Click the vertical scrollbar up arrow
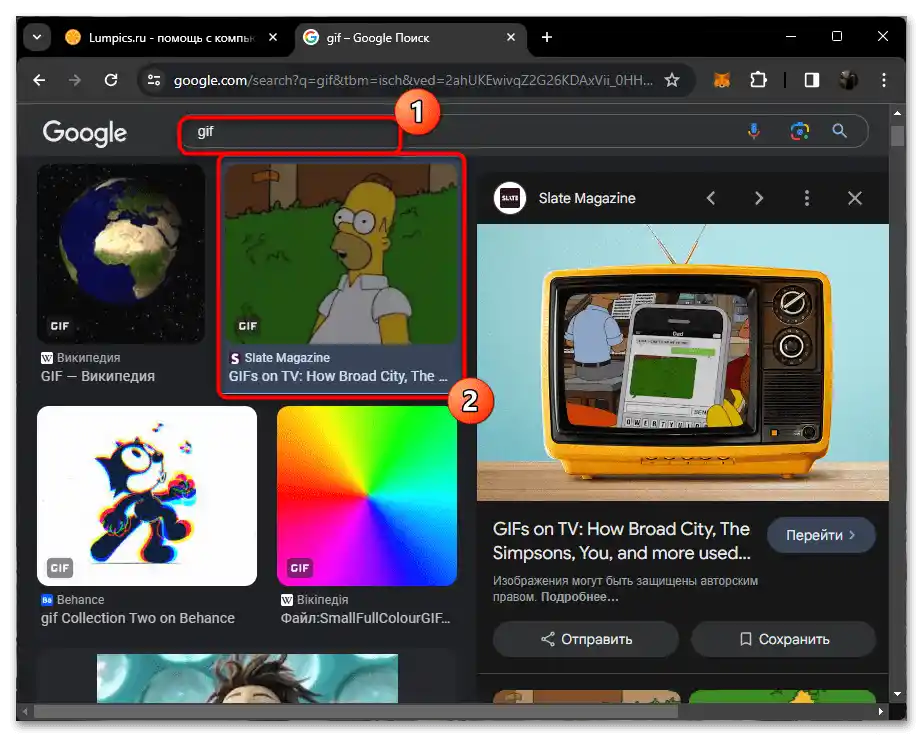Image resolution: width=923 pixels, height=737 pixels. [897, 113]
